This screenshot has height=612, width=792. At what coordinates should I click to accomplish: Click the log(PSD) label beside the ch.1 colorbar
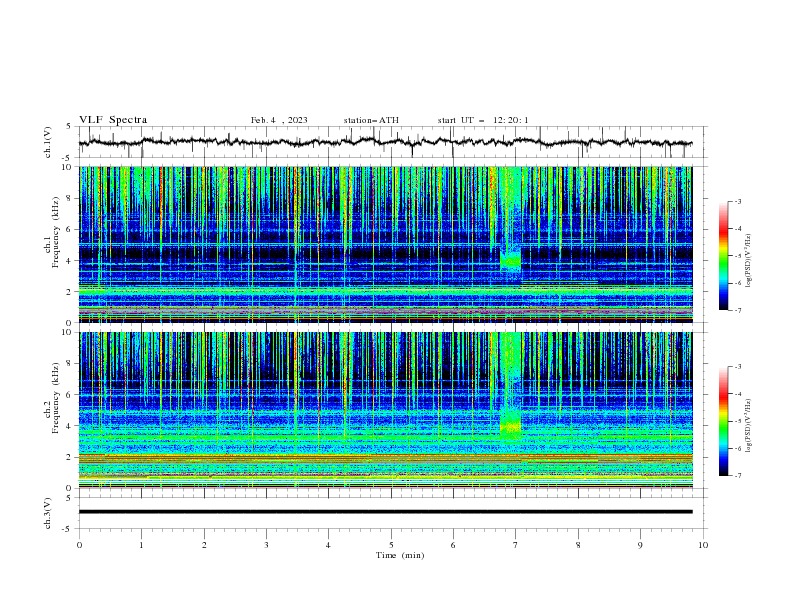click(748, 261)
